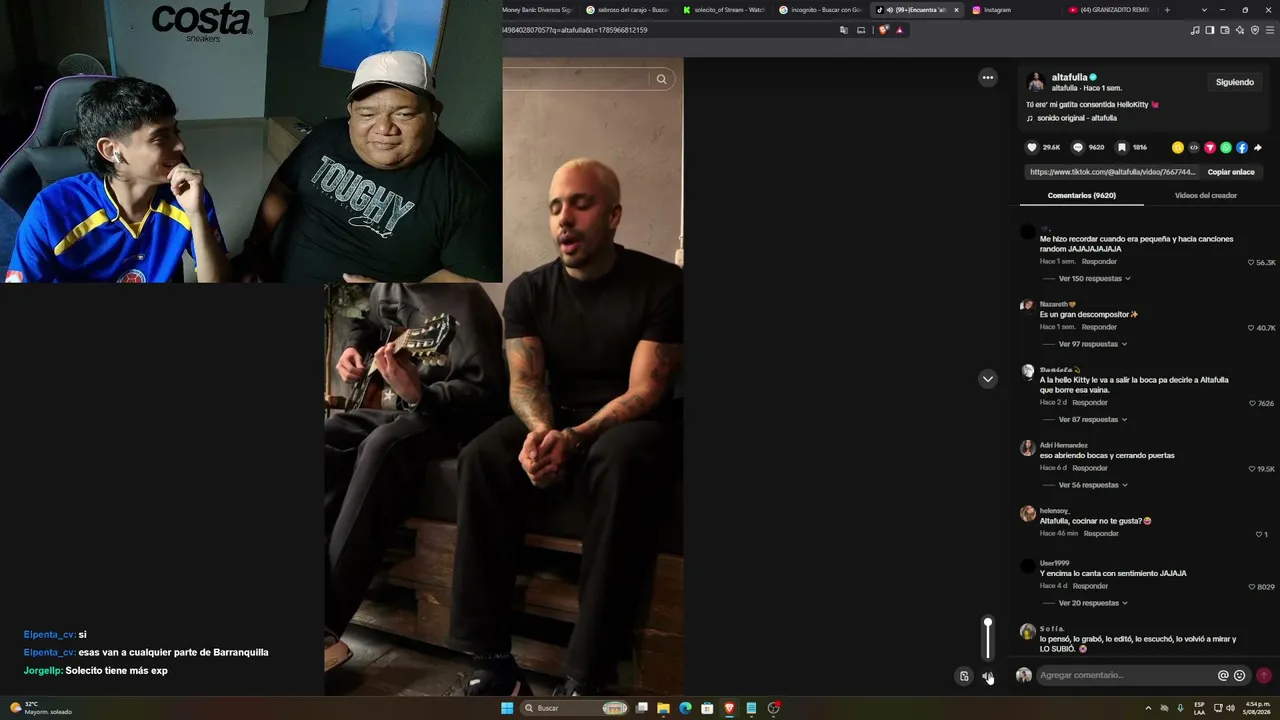The width and height of the screenshot is (1280, 720).
Task: Expand 'Ver 97 respuestas' replies
Action: pos(1093,344)
